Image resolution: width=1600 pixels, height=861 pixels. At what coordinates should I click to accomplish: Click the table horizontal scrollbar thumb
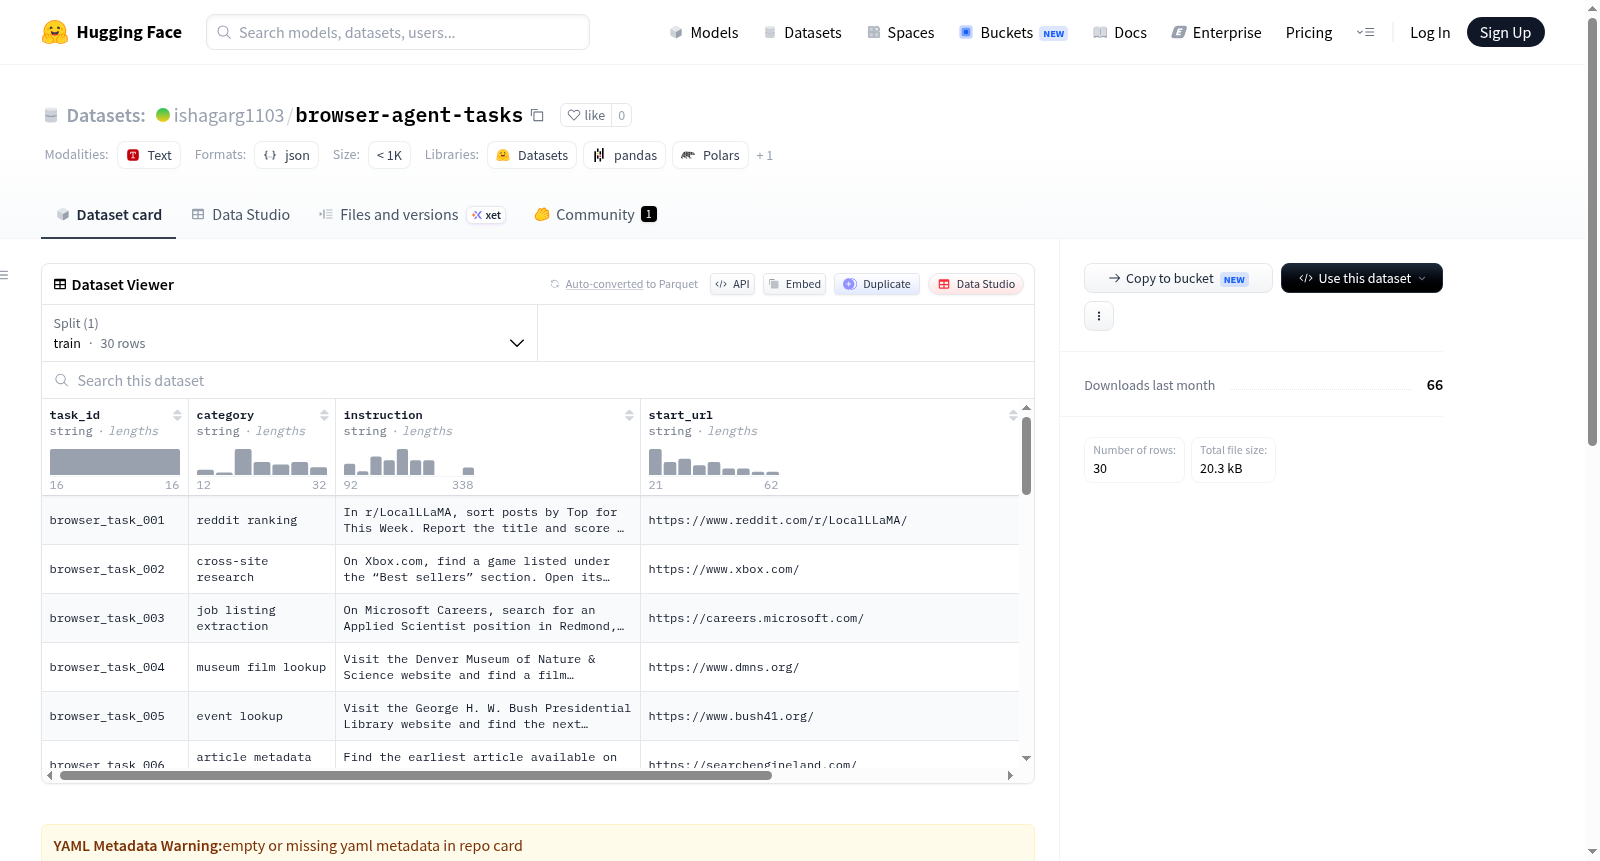[x=415, y=775]
